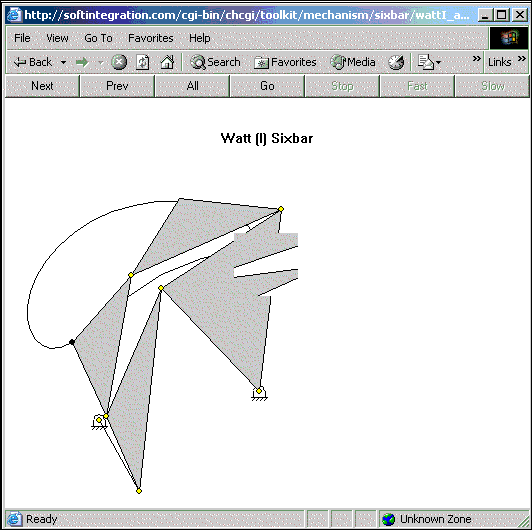Expand the Forward history dropdown arrow

coord(100,62)
